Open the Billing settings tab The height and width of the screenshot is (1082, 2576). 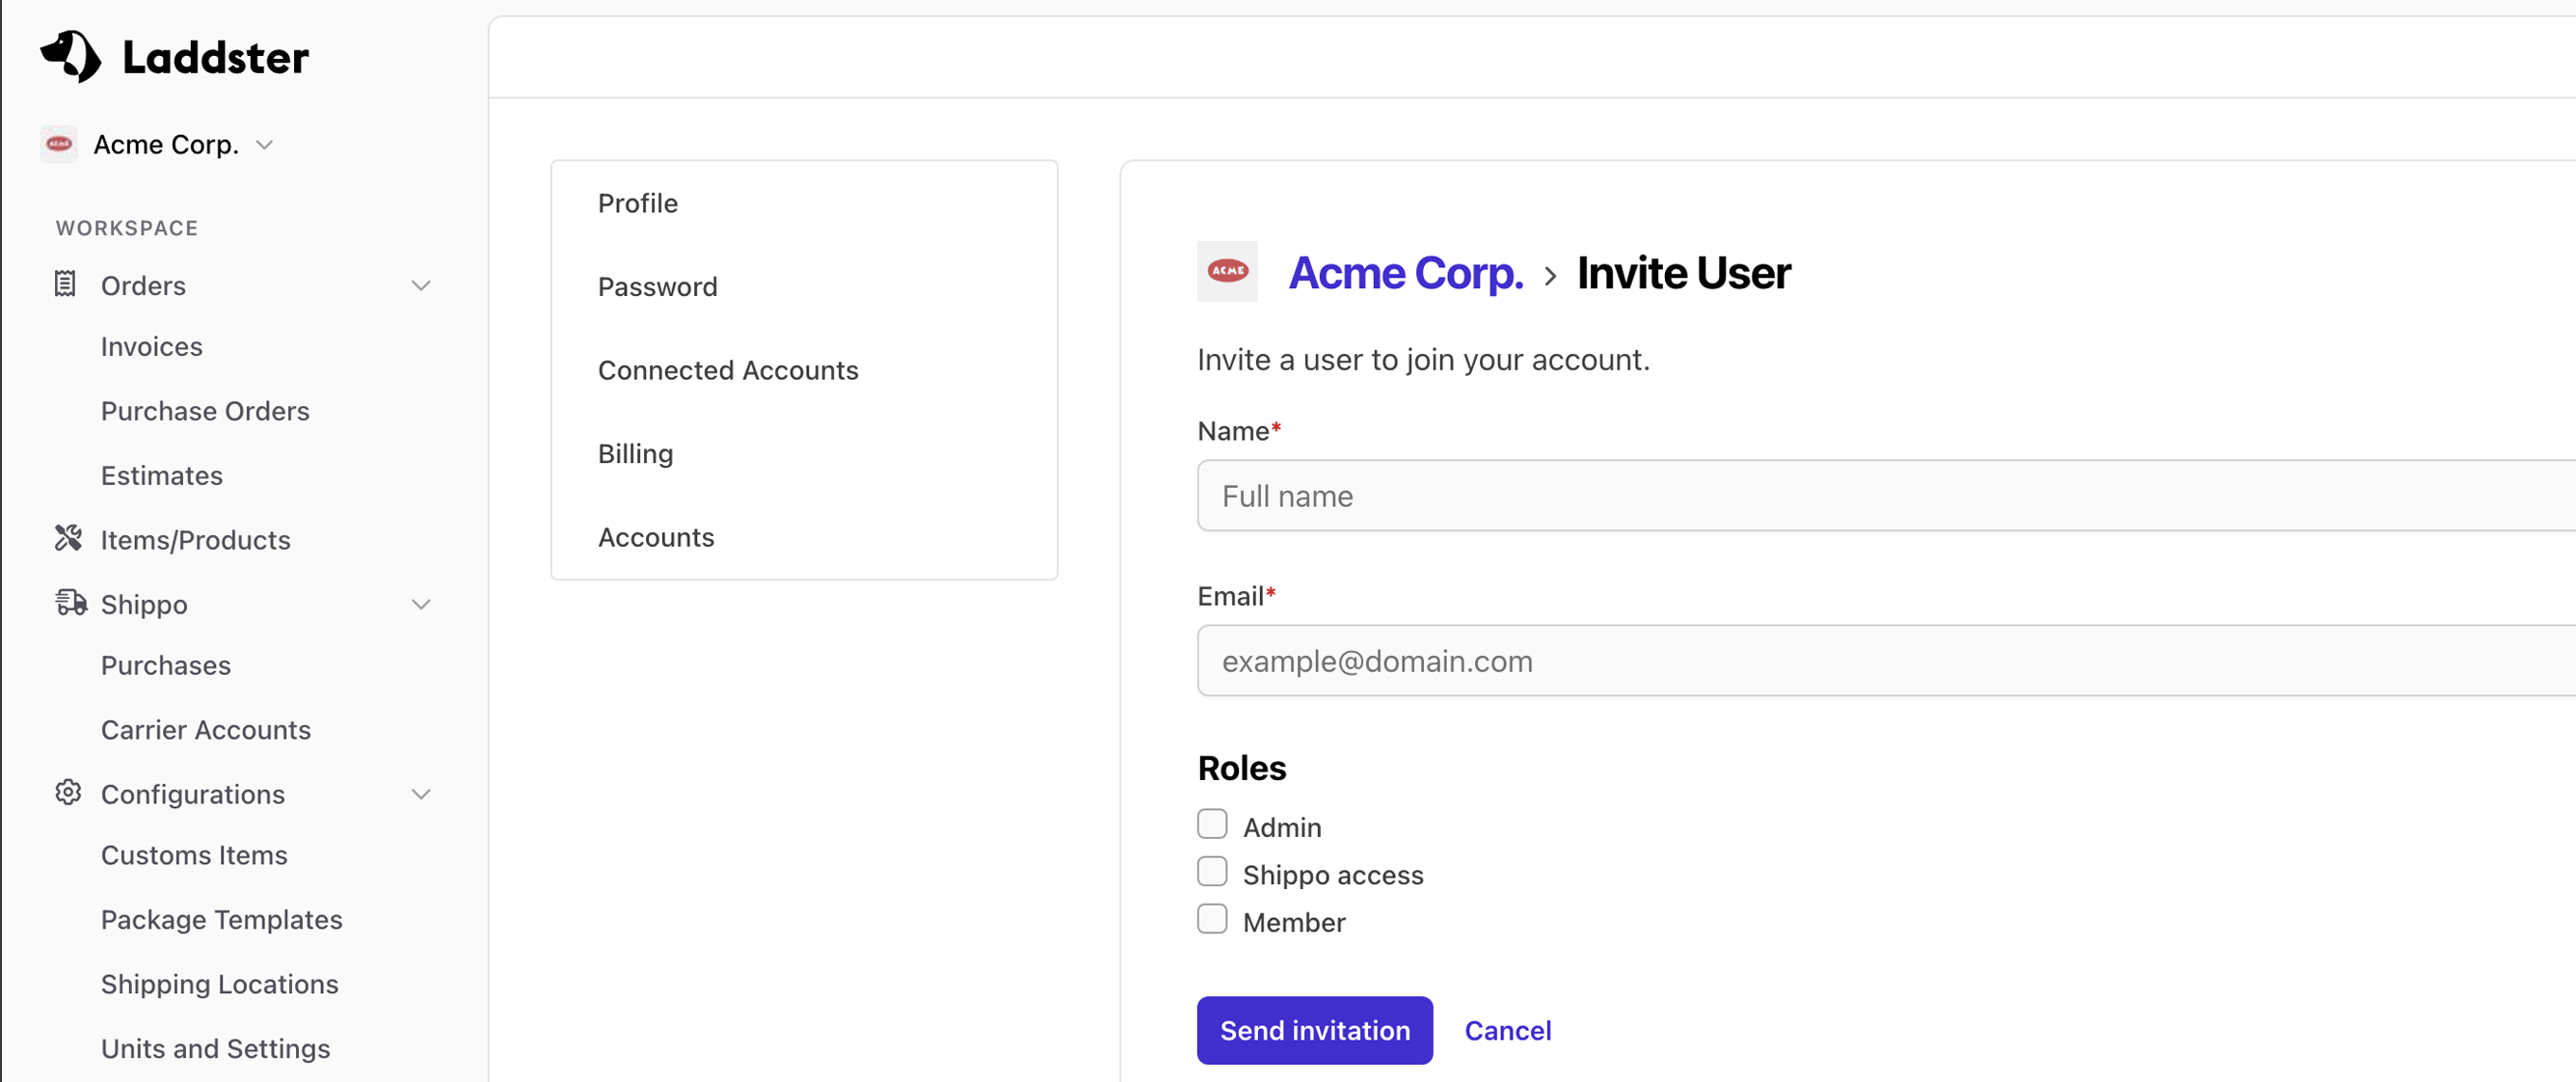coord(635,454)
